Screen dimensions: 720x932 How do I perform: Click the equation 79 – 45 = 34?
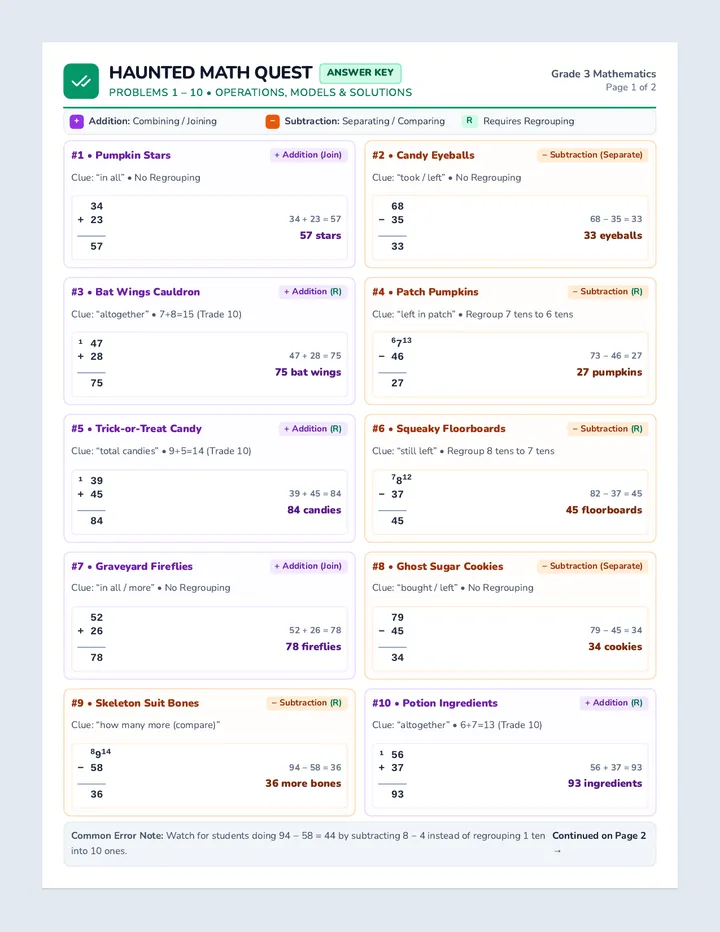coord(616,631)
